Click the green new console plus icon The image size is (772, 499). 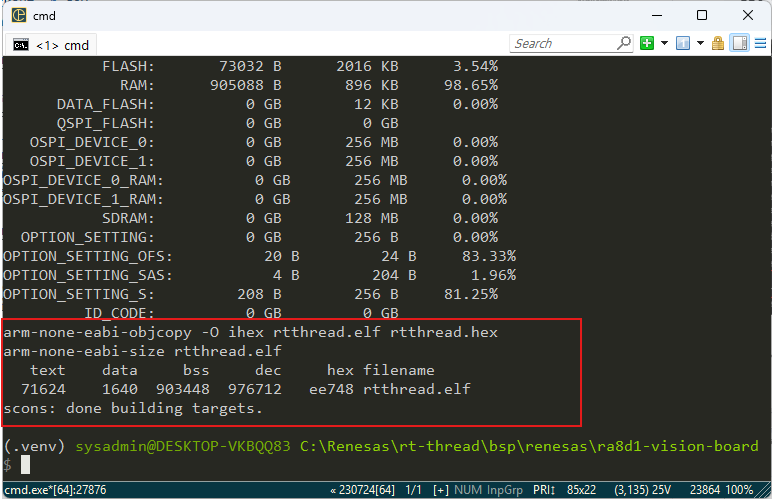pyautogui.click(x=647, y=43)
